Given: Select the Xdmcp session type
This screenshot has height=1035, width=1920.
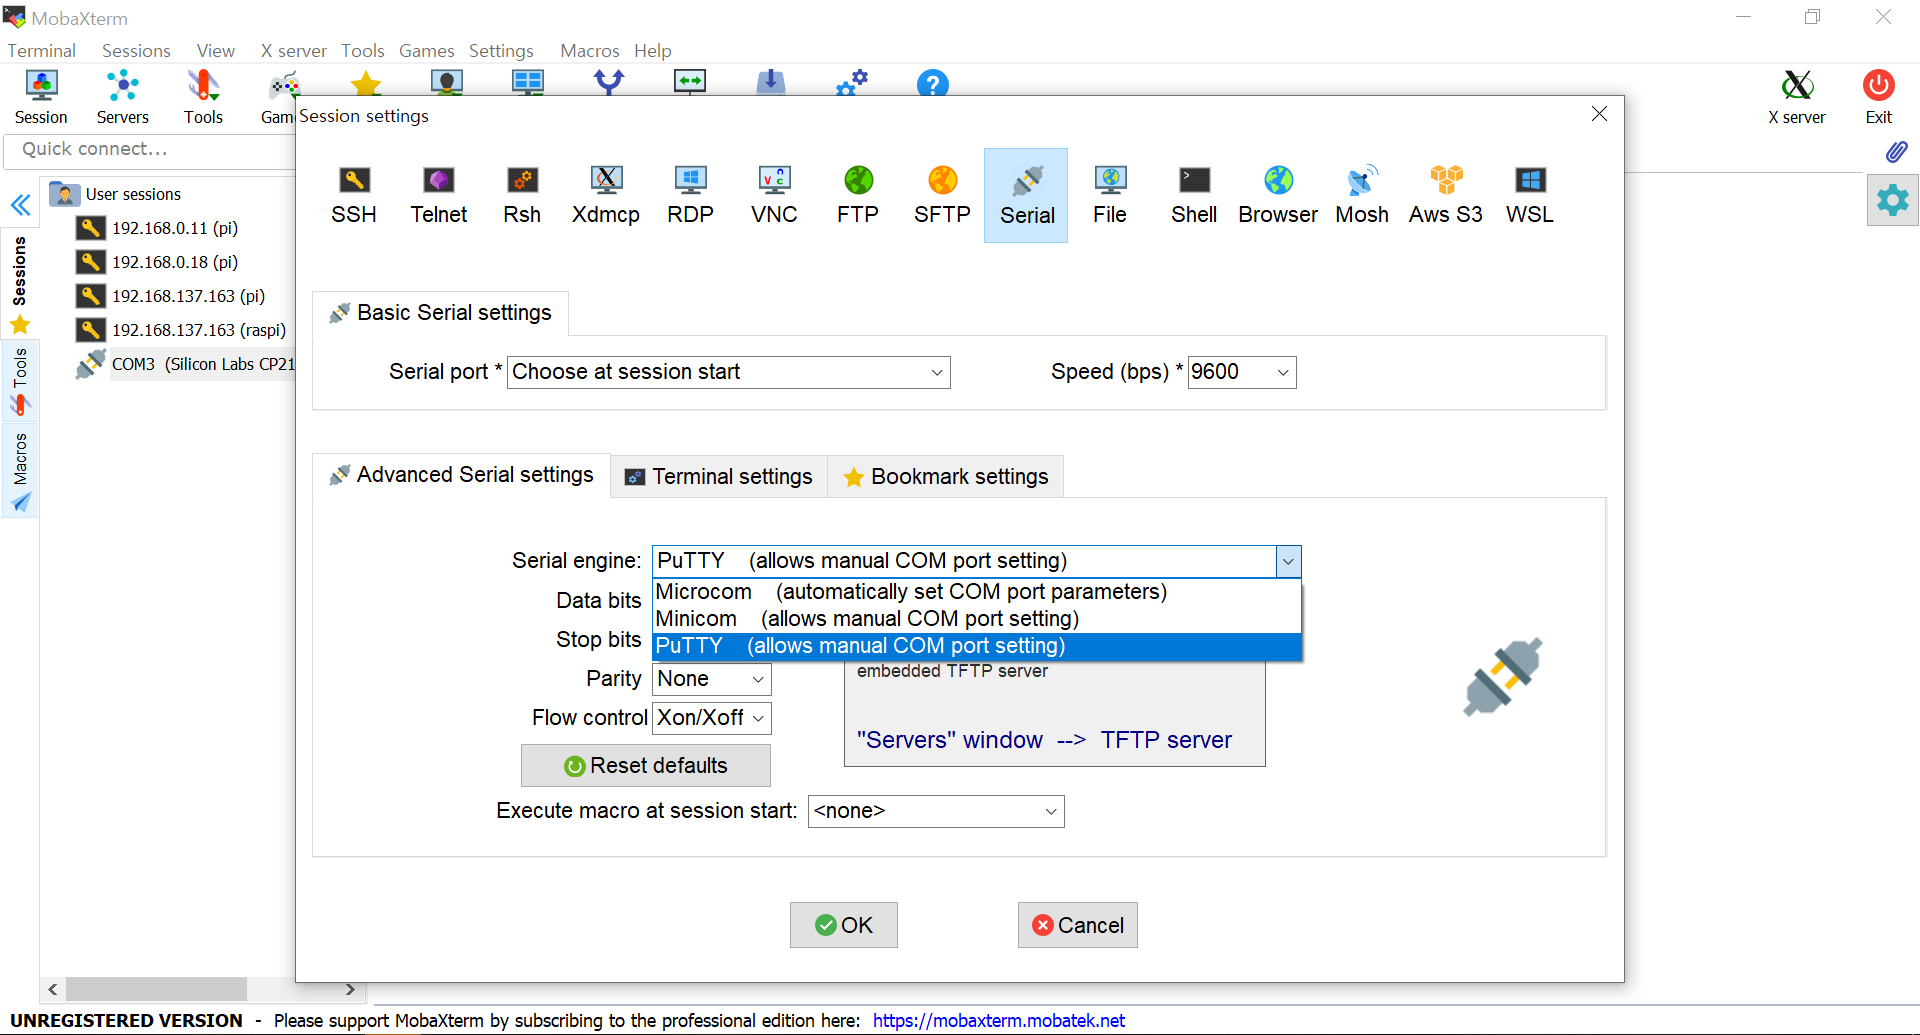Looking at the screenshot, I should click(606, 196).
